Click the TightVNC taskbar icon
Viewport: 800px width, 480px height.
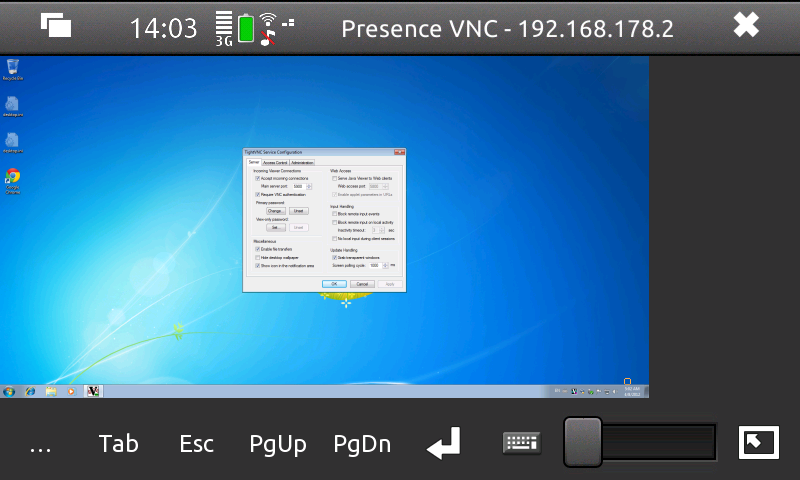tap(94, 390)
